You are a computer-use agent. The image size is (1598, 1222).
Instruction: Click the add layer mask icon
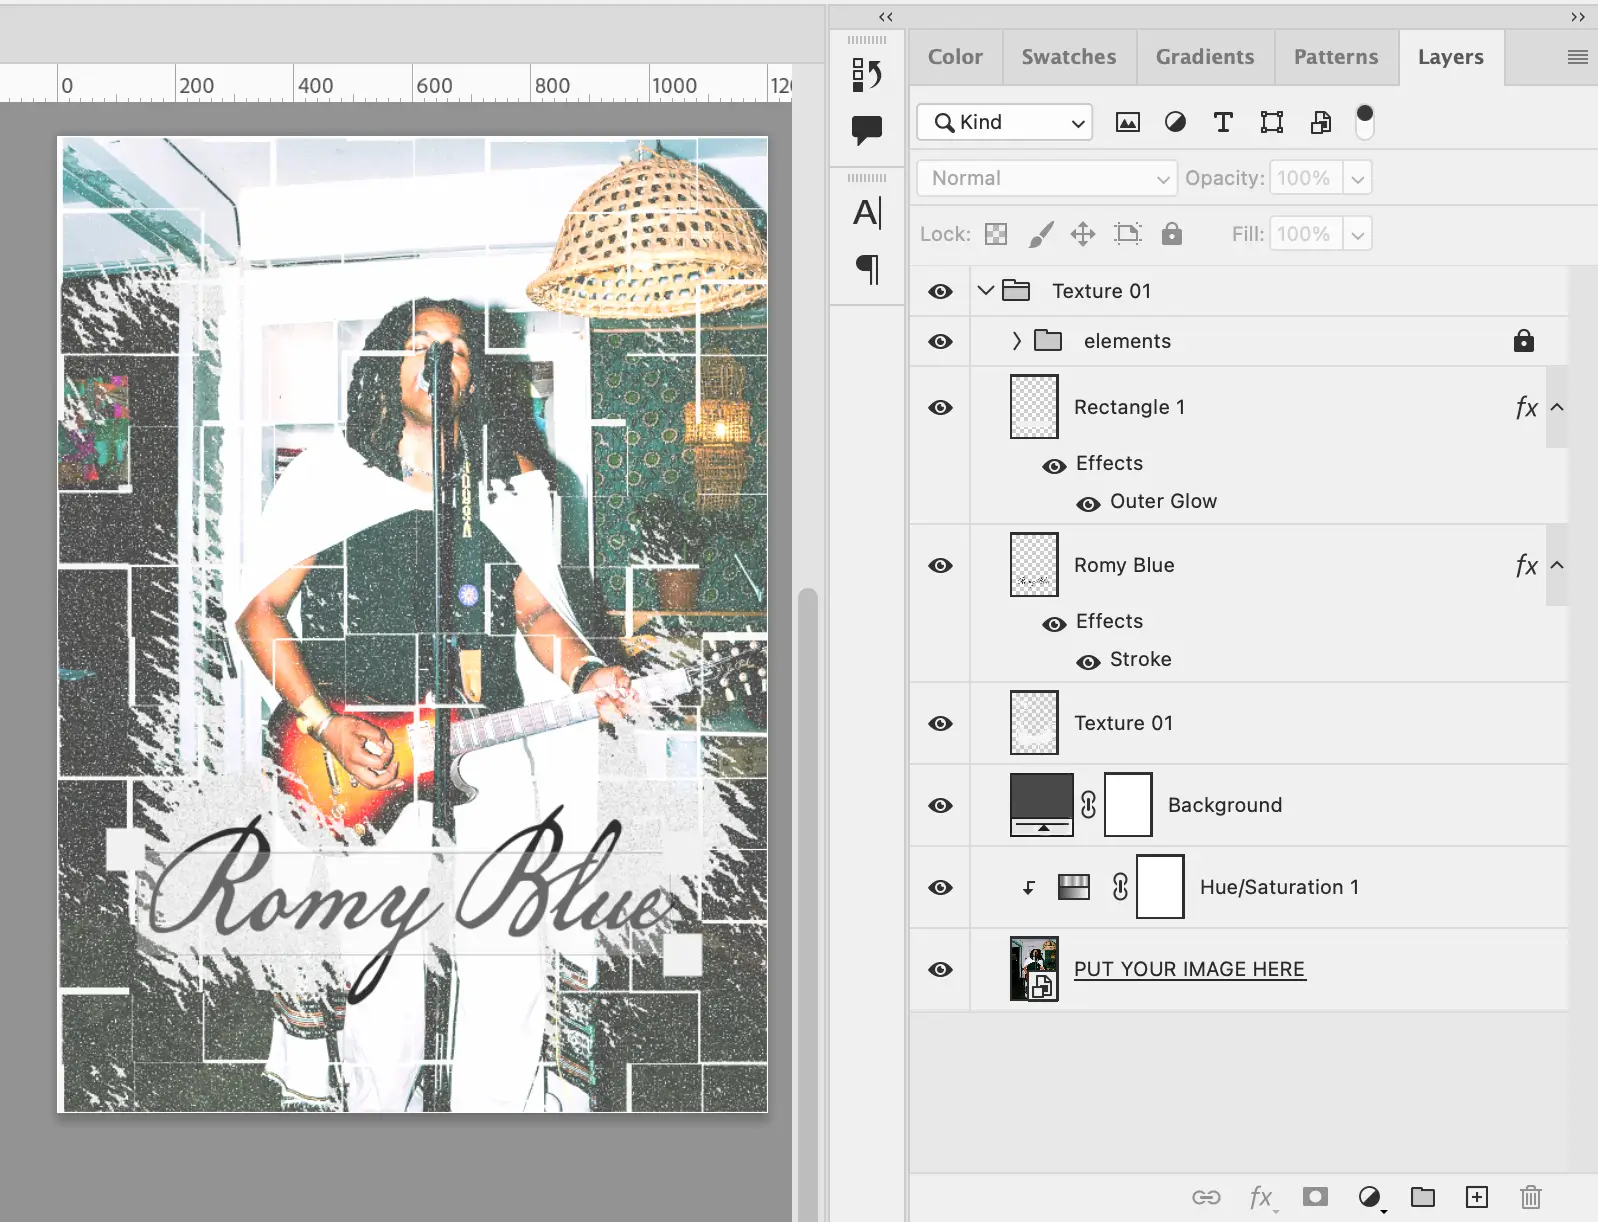[1315, 1197]
